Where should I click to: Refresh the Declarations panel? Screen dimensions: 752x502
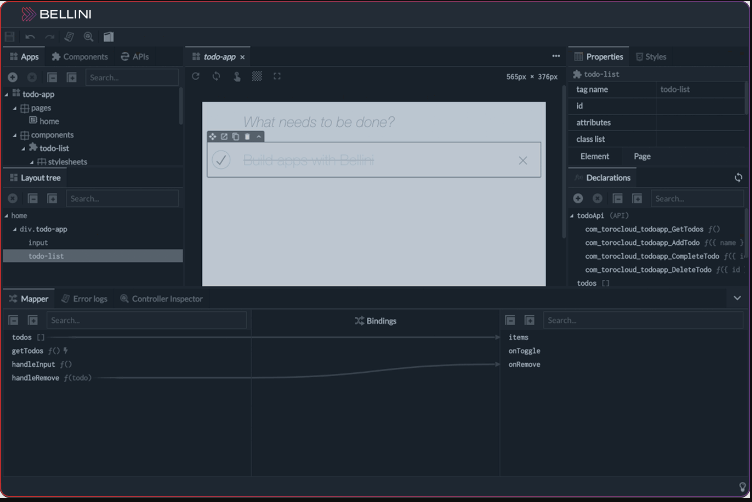pyautogui.click(x=738, y=178)
